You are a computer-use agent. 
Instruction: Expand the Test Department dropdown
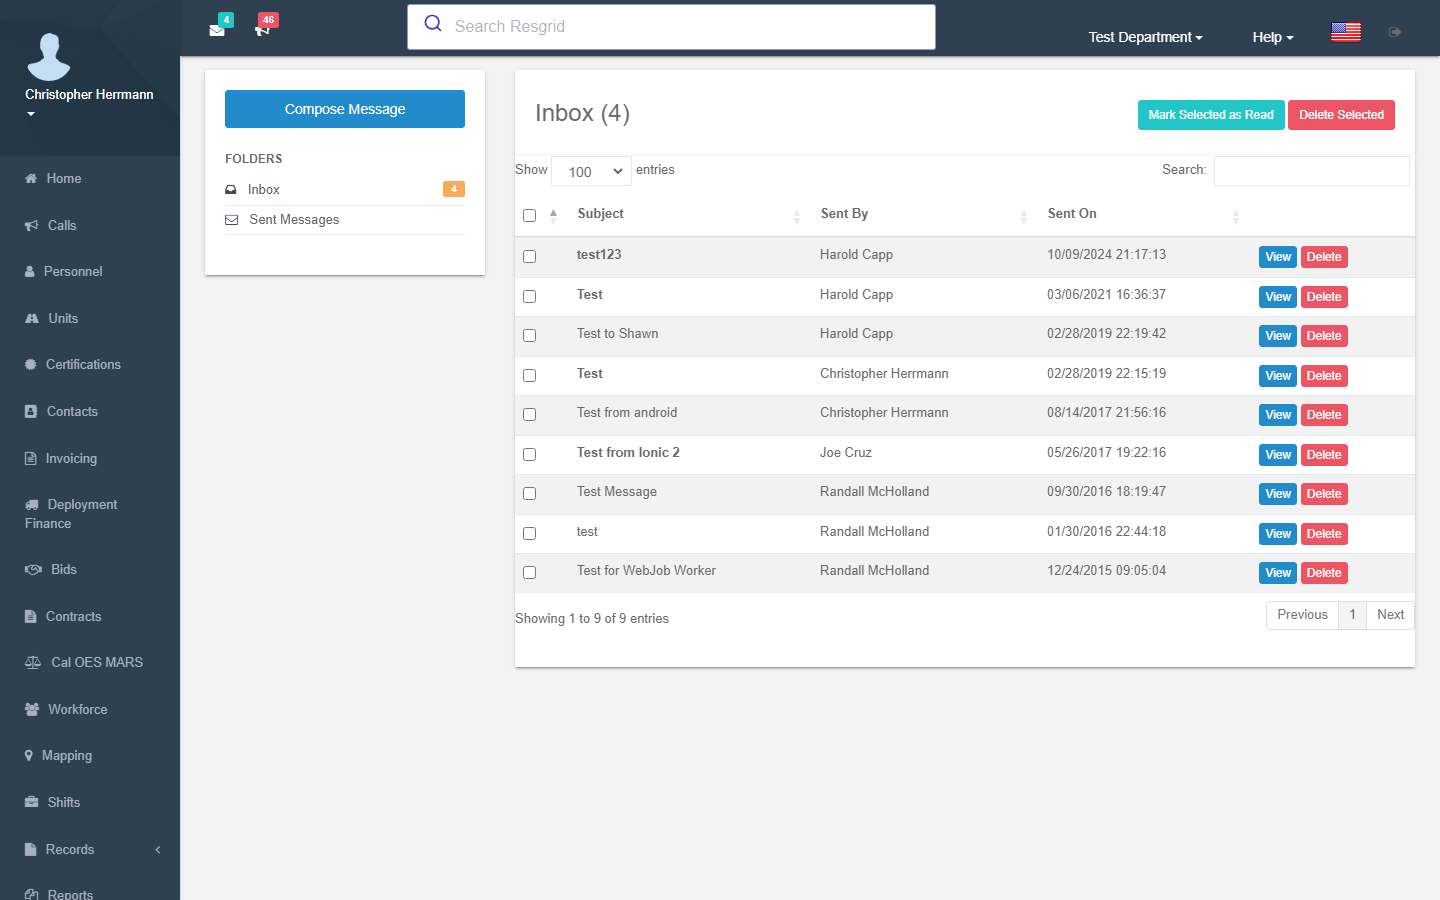1145,37
